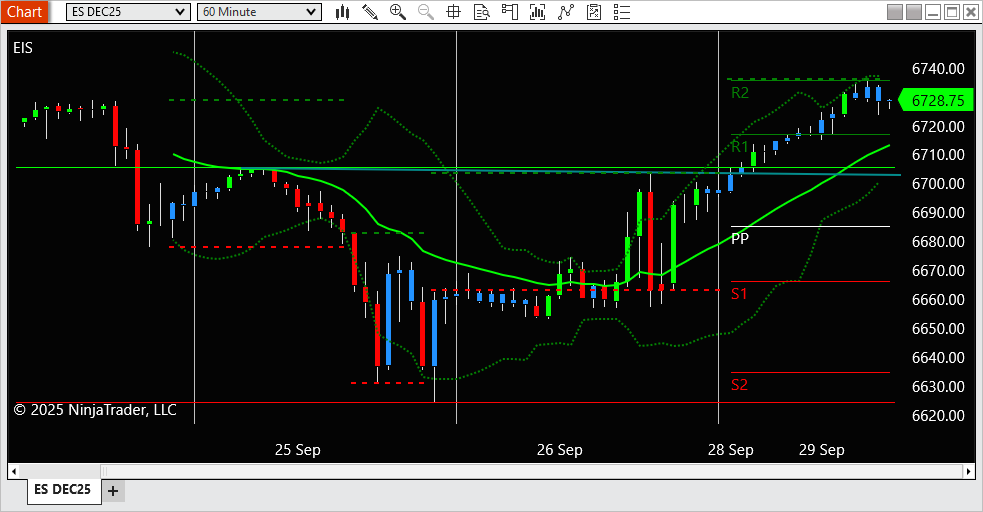Image resolution: width=983 pixels, height=512 pixels.
Task: Open the data series bars icon
Action: pyautogui.click(x=537, y=12)
